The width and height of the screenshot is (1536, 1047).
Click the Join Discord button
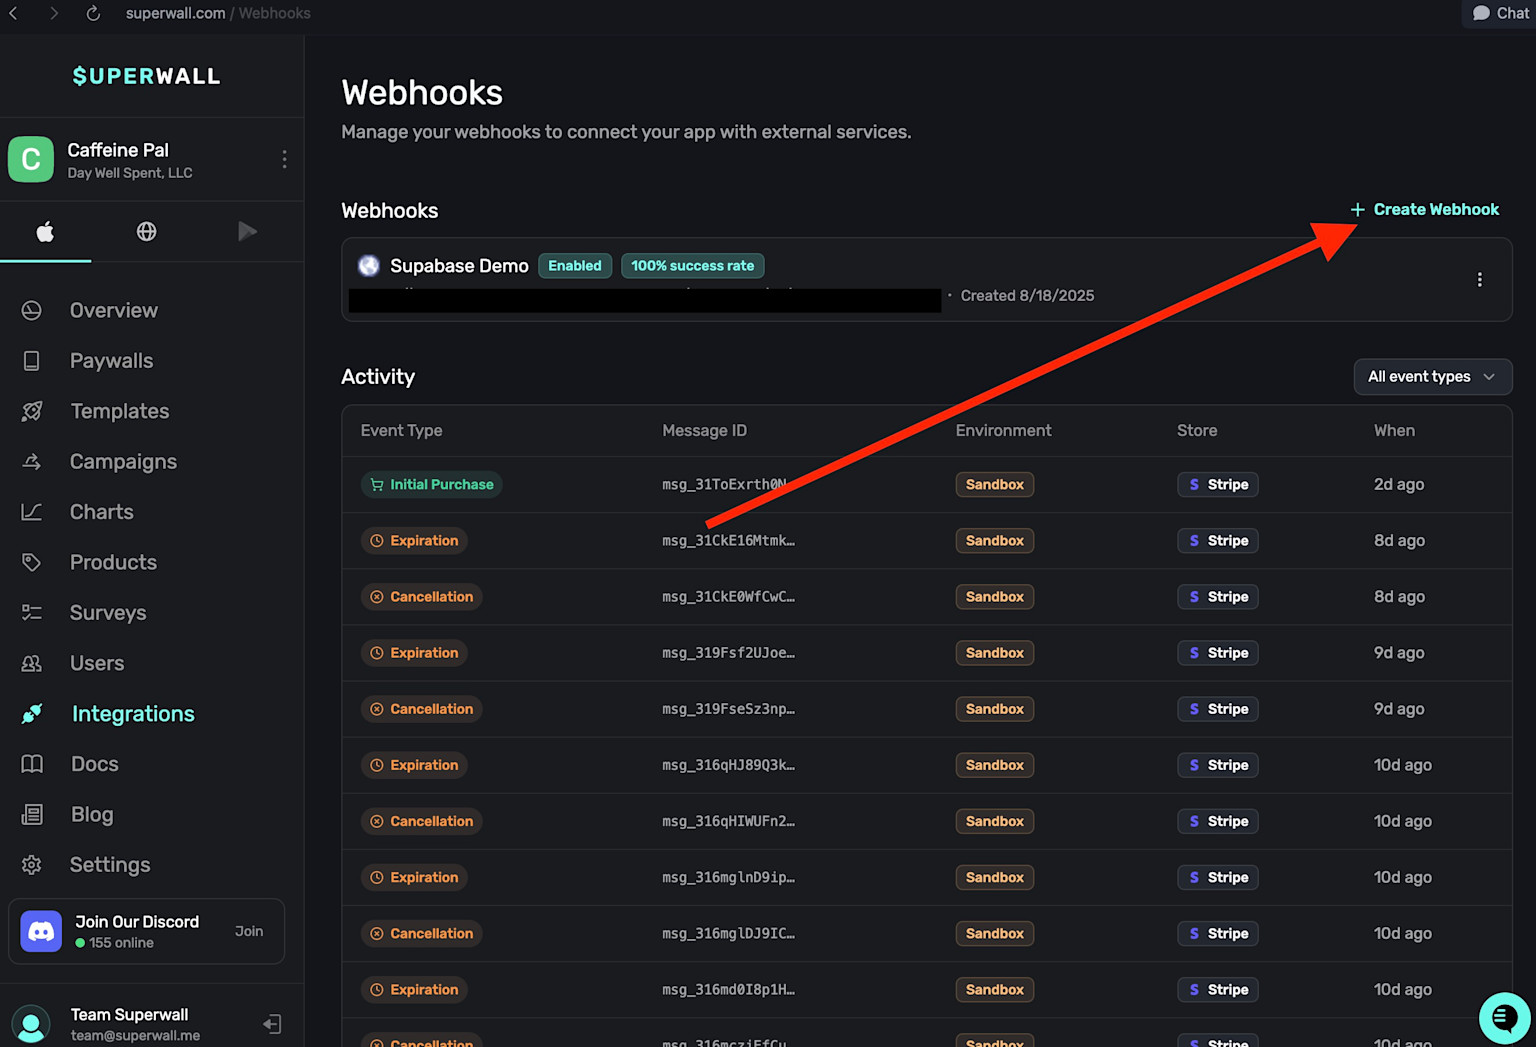pyautogui.click(x=249, y=931)
